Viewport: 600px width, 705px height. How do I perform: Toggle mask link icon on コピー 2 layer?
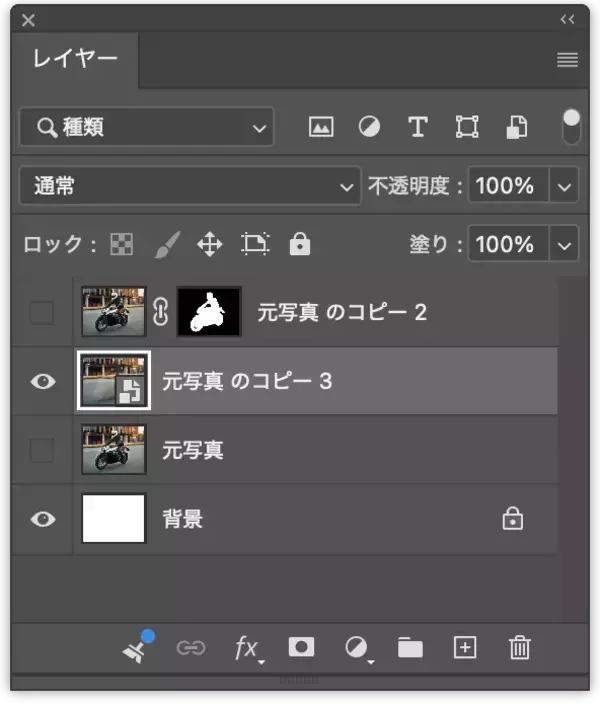[161, 312]
